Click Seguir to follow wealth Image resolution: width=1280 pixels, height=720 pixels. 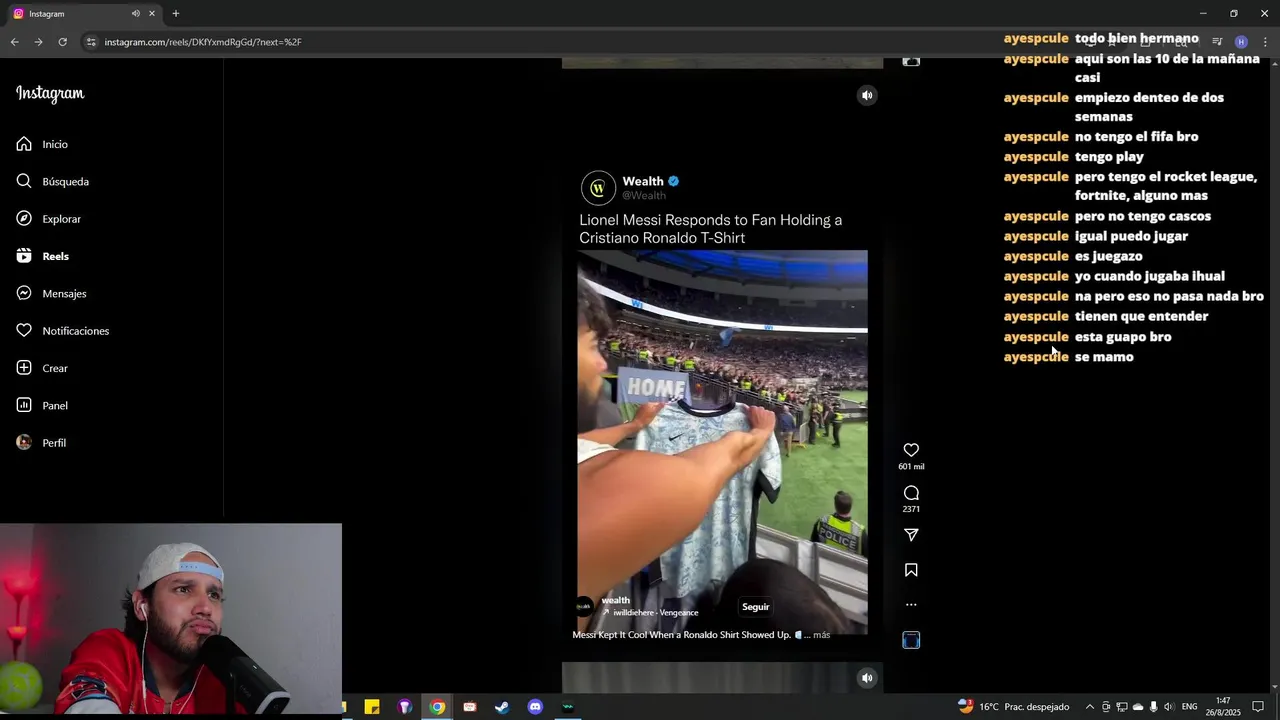click(756, 607)
